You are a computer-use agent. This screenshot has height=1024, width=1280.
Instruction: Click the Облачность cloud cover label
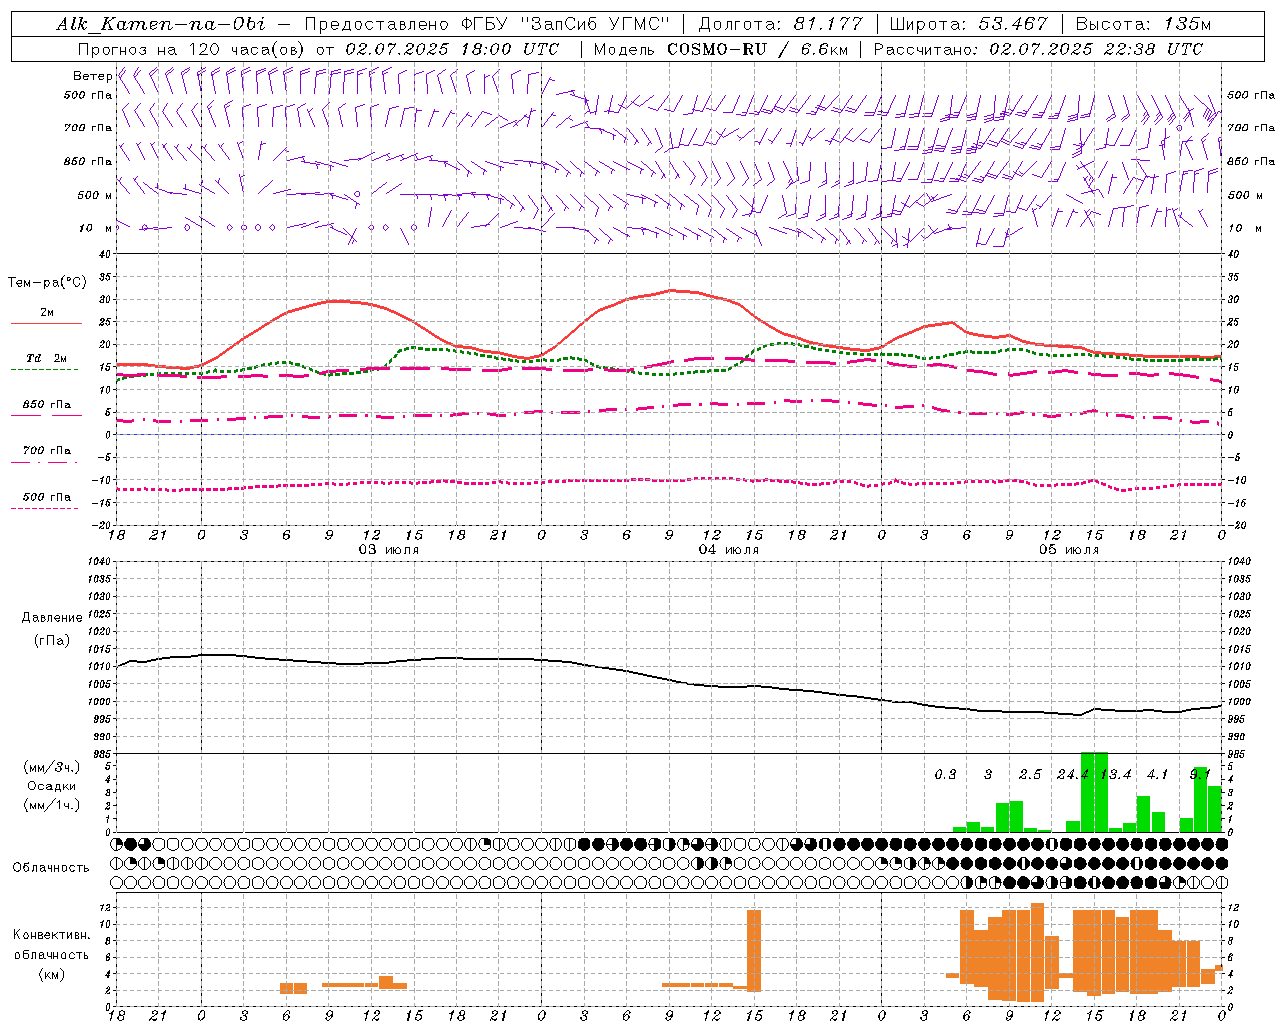click(51, 867)
